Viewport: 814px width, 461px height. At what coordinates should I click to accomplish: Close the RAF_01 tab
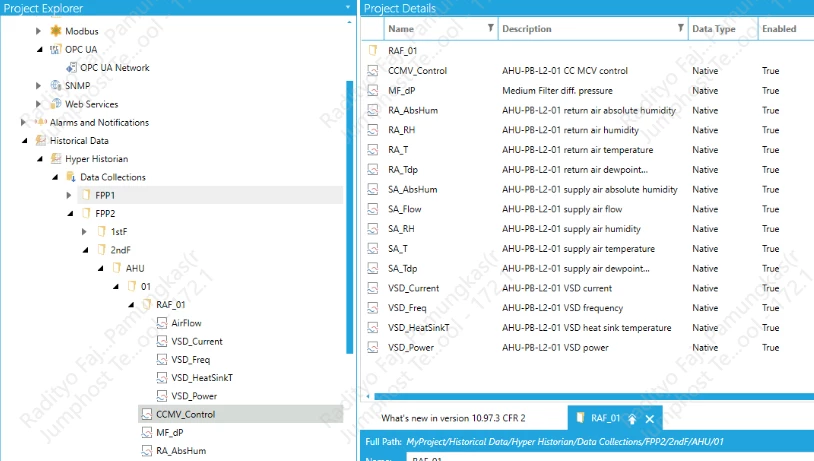coord(649,419)
